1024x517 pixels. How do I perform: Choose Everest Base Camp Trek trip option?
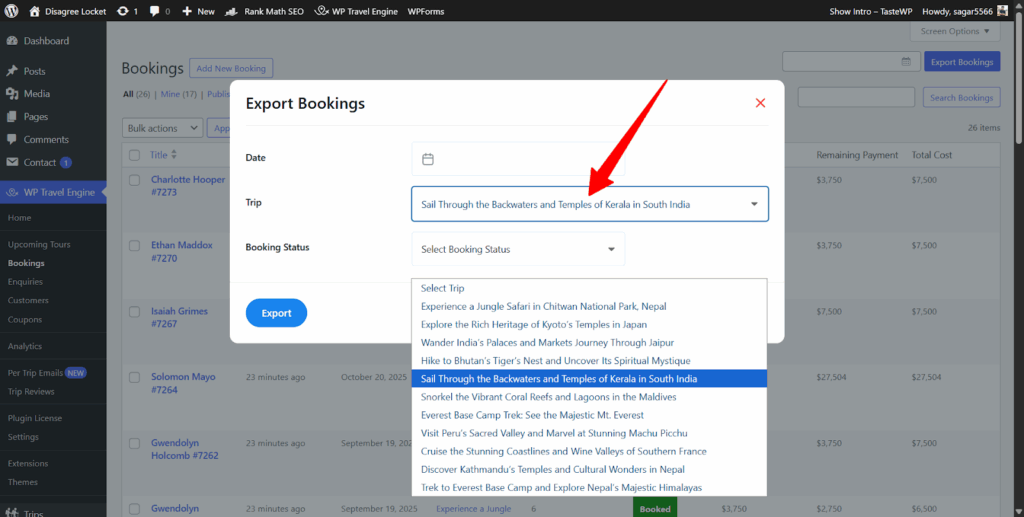coord(532,415)
